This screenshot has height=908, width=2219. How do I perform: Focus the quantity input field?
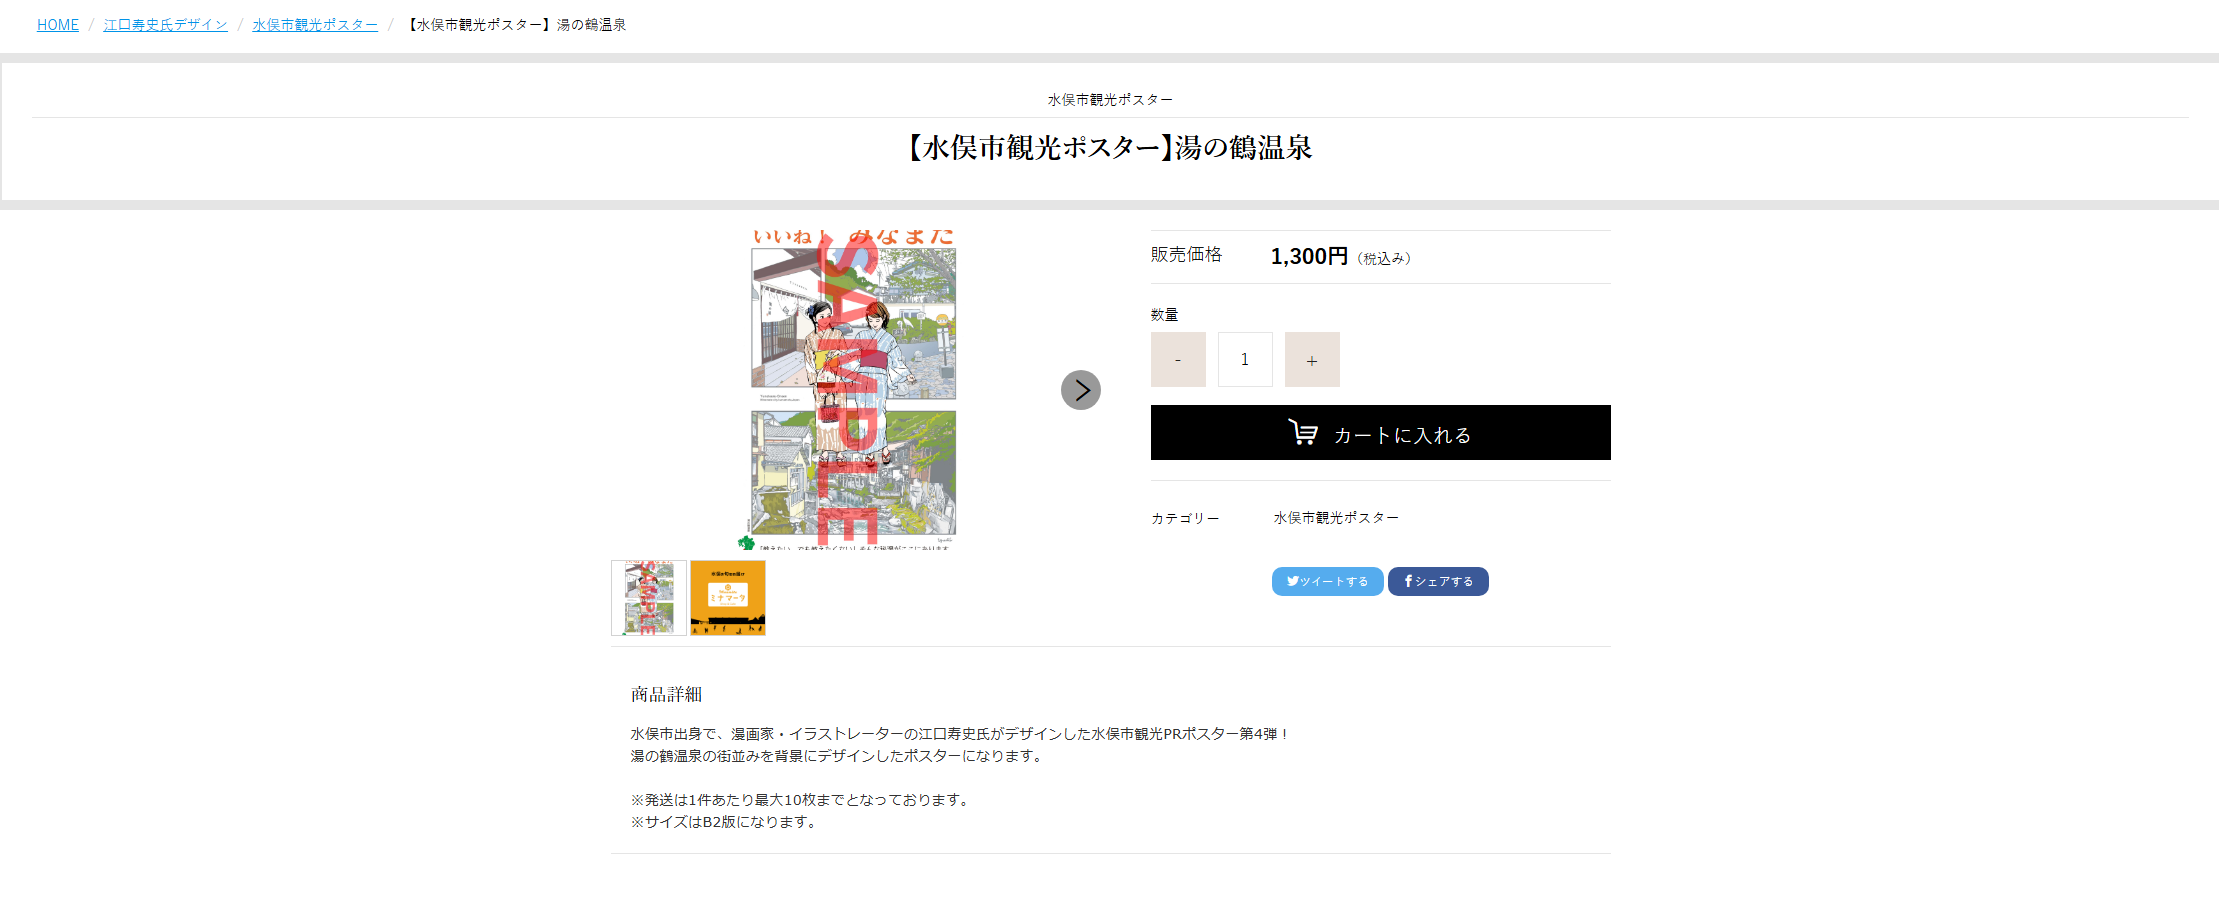pos(1245,360)
